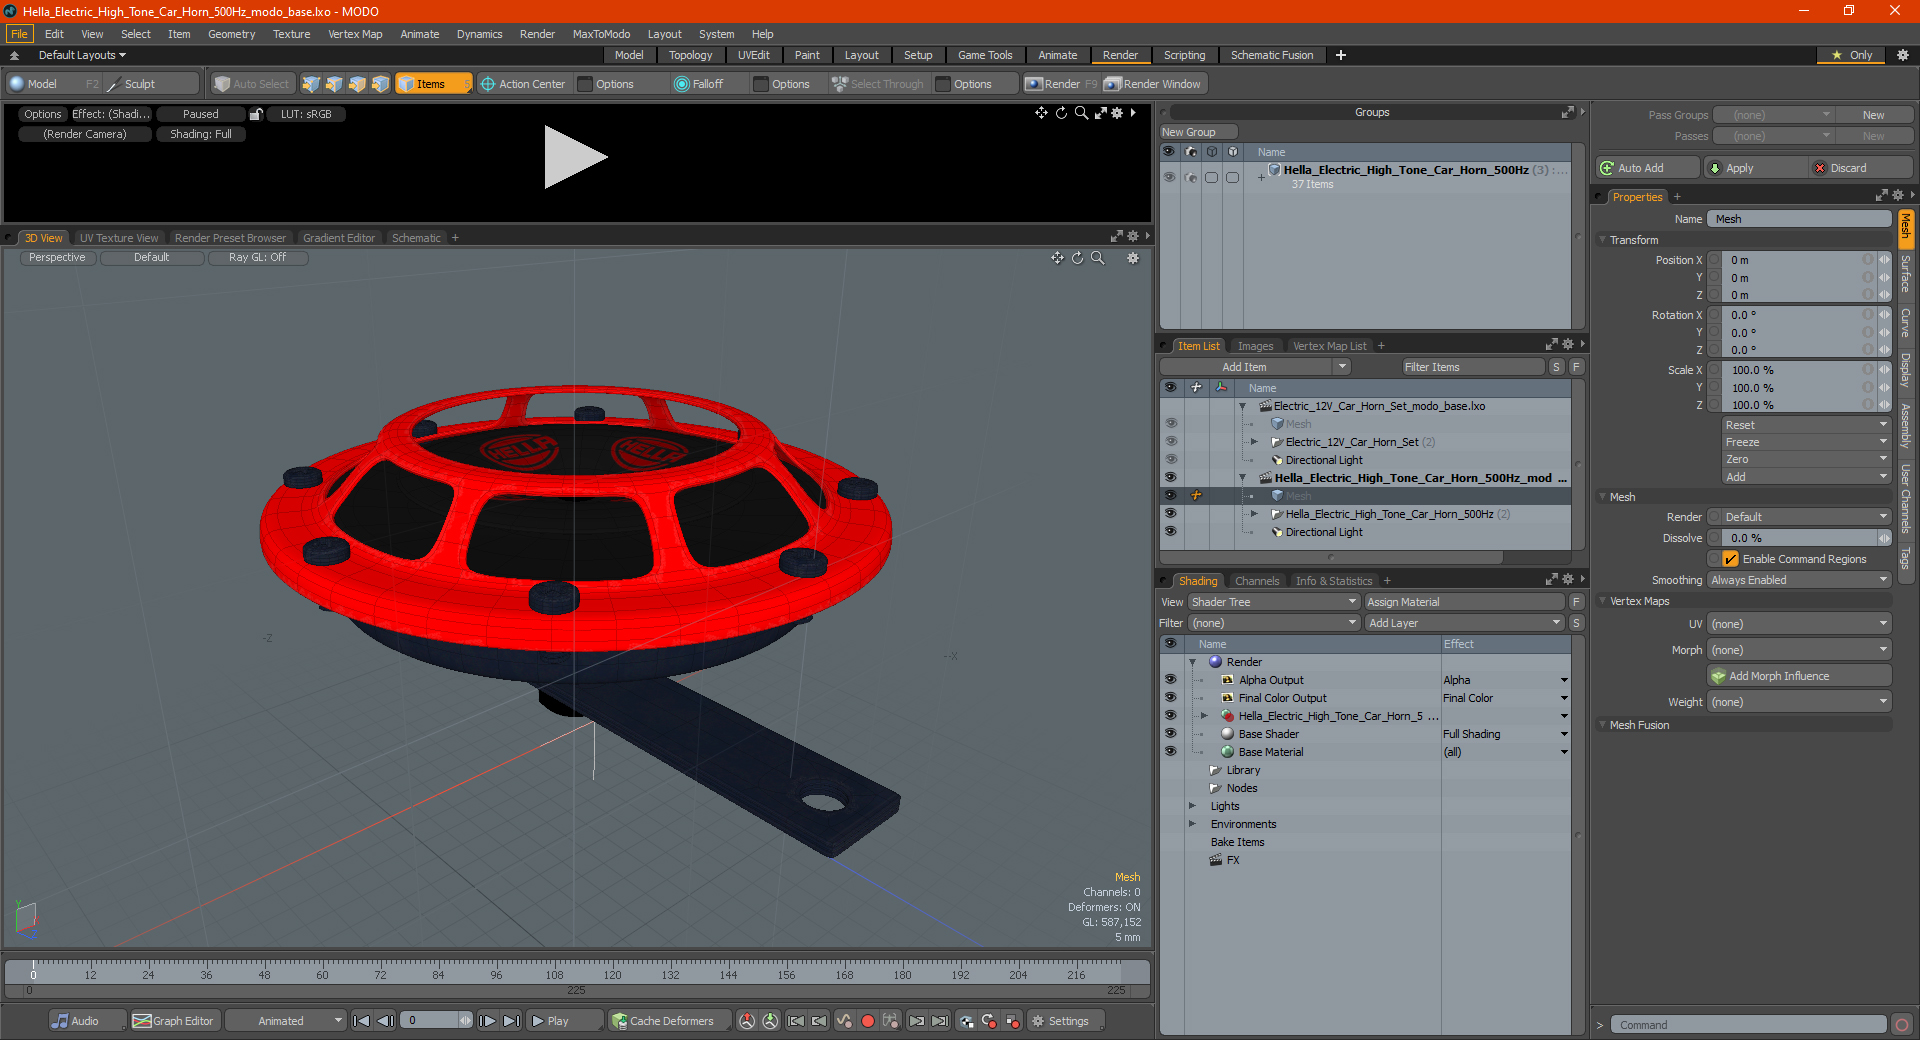
Task: Click the lock icon next to Paused
Action: click(256, 114)
